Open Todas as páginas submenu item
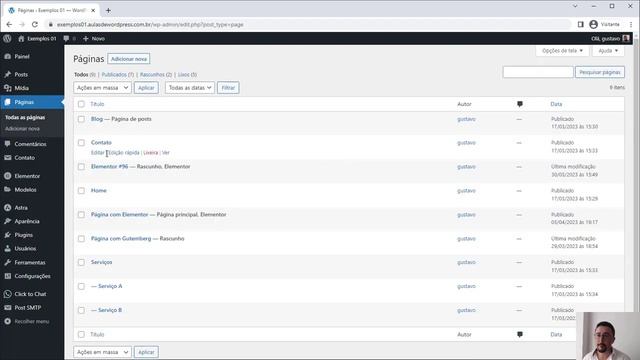 (x=25, y=118)
